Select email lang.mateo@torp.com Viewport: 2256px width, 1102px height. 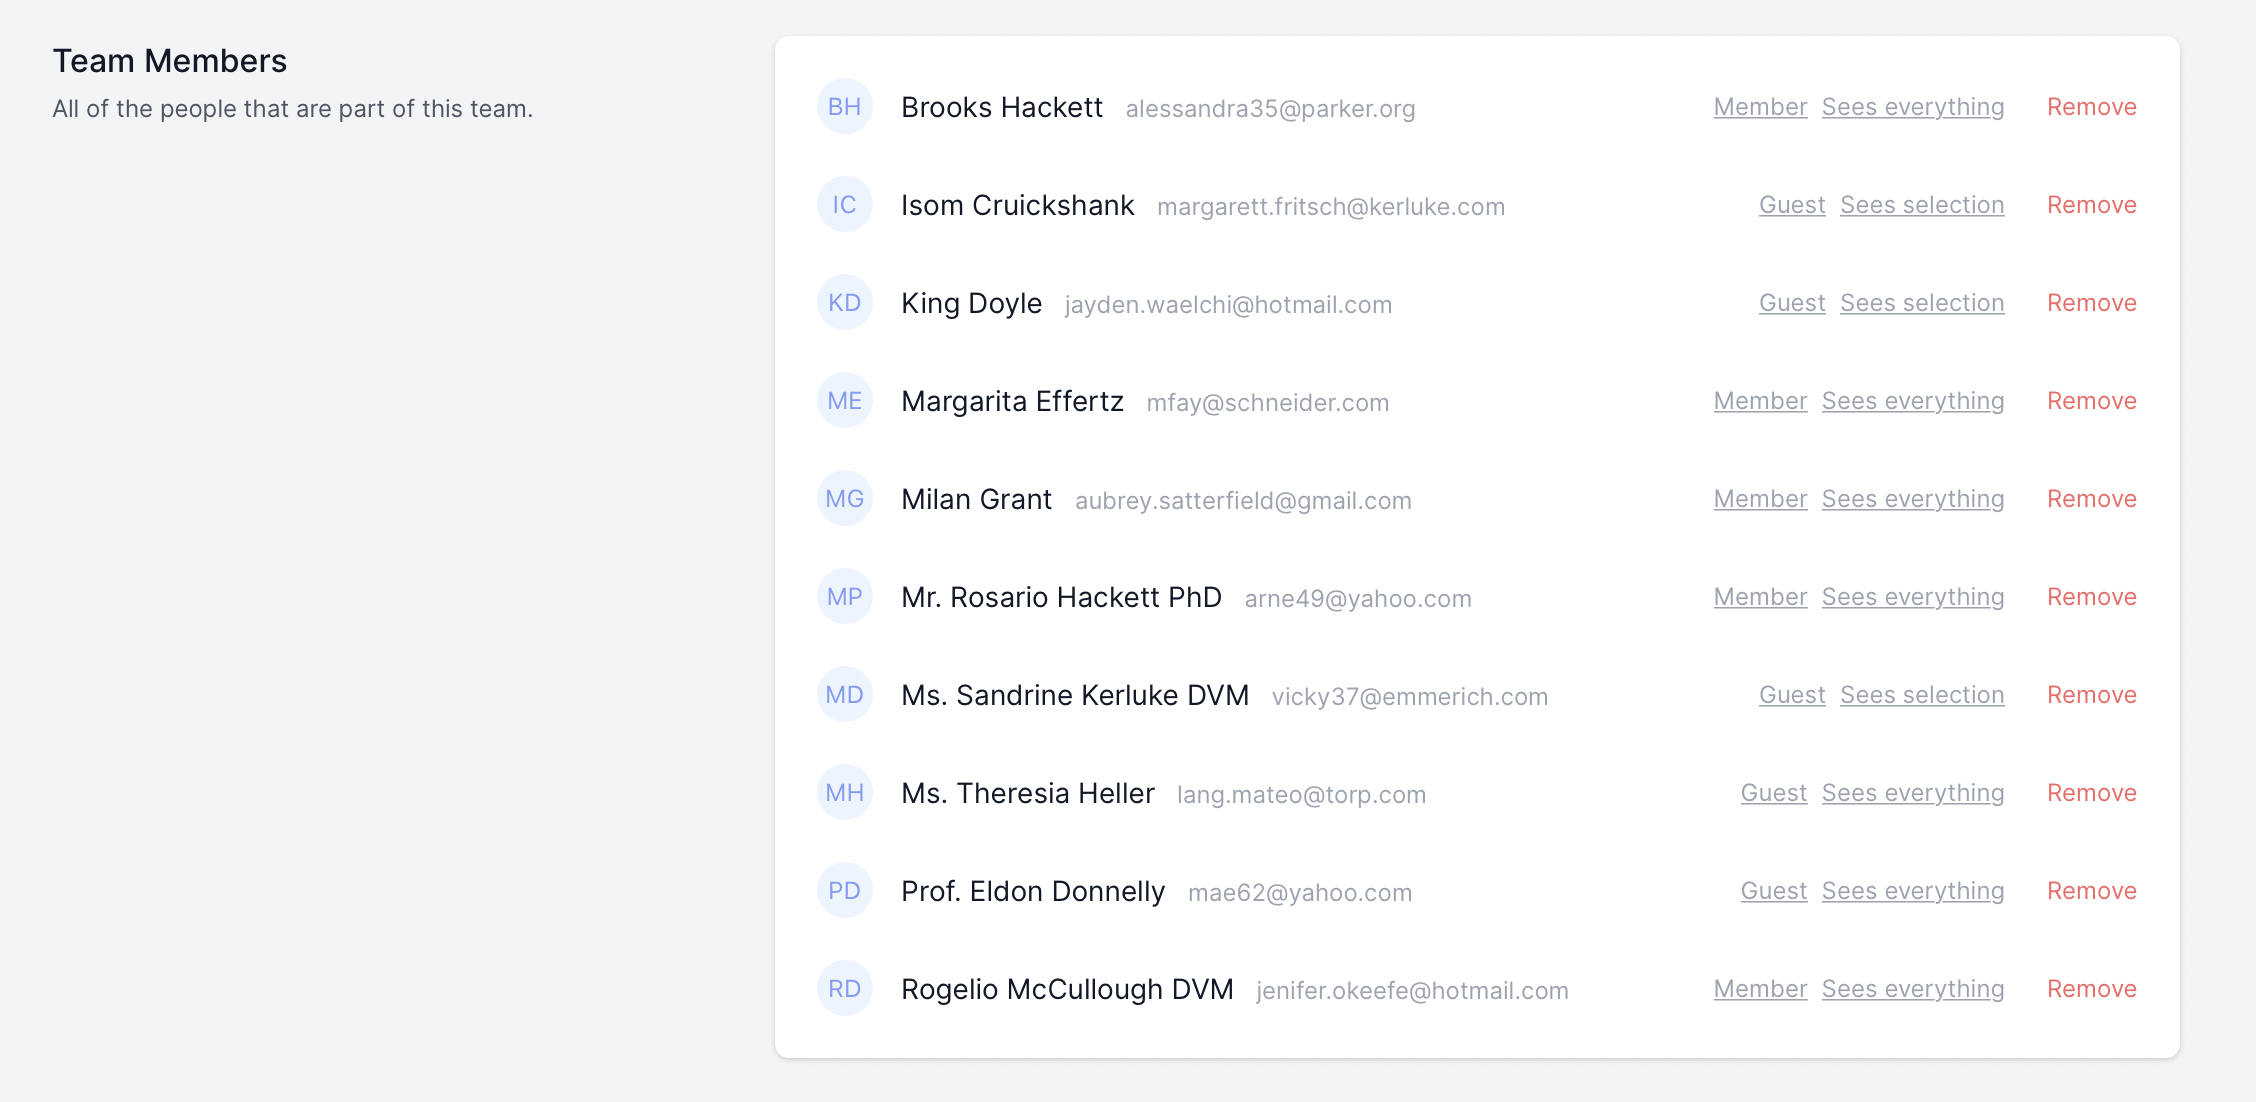coord(1302,795)
